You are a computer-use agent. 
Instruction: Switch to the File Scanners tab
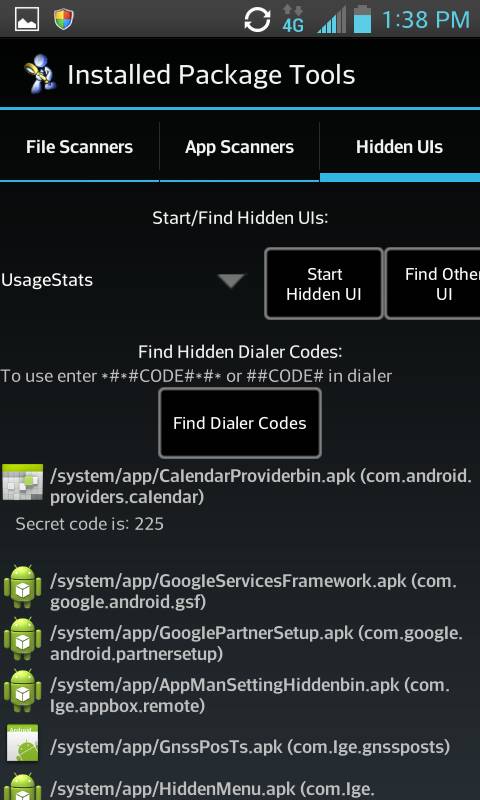pyautogui.click(x=80, y=147)
